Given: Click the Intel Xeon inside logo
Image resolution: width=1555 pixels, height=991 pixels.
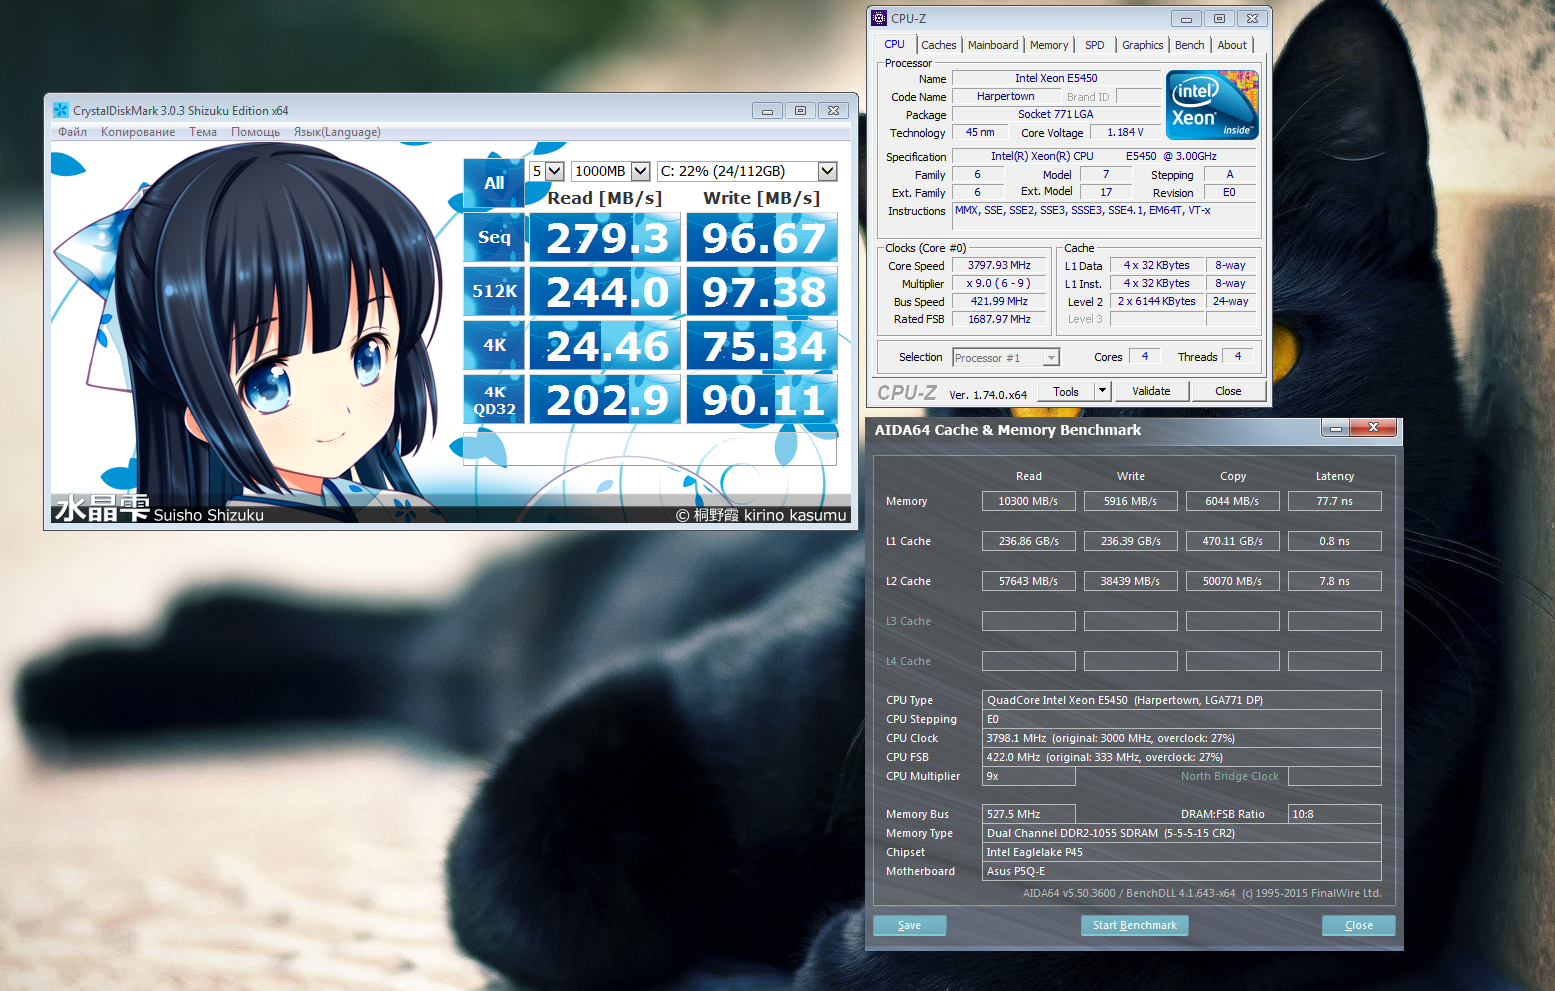Looking at the screenshot, I should point(1212,105).
